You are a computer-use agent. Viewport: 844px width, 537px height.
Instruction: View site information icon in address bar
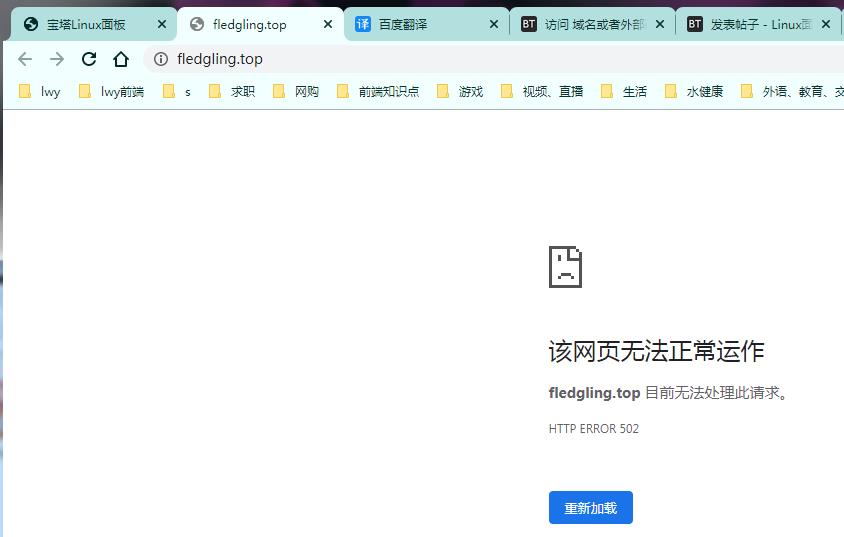point(161,59)
